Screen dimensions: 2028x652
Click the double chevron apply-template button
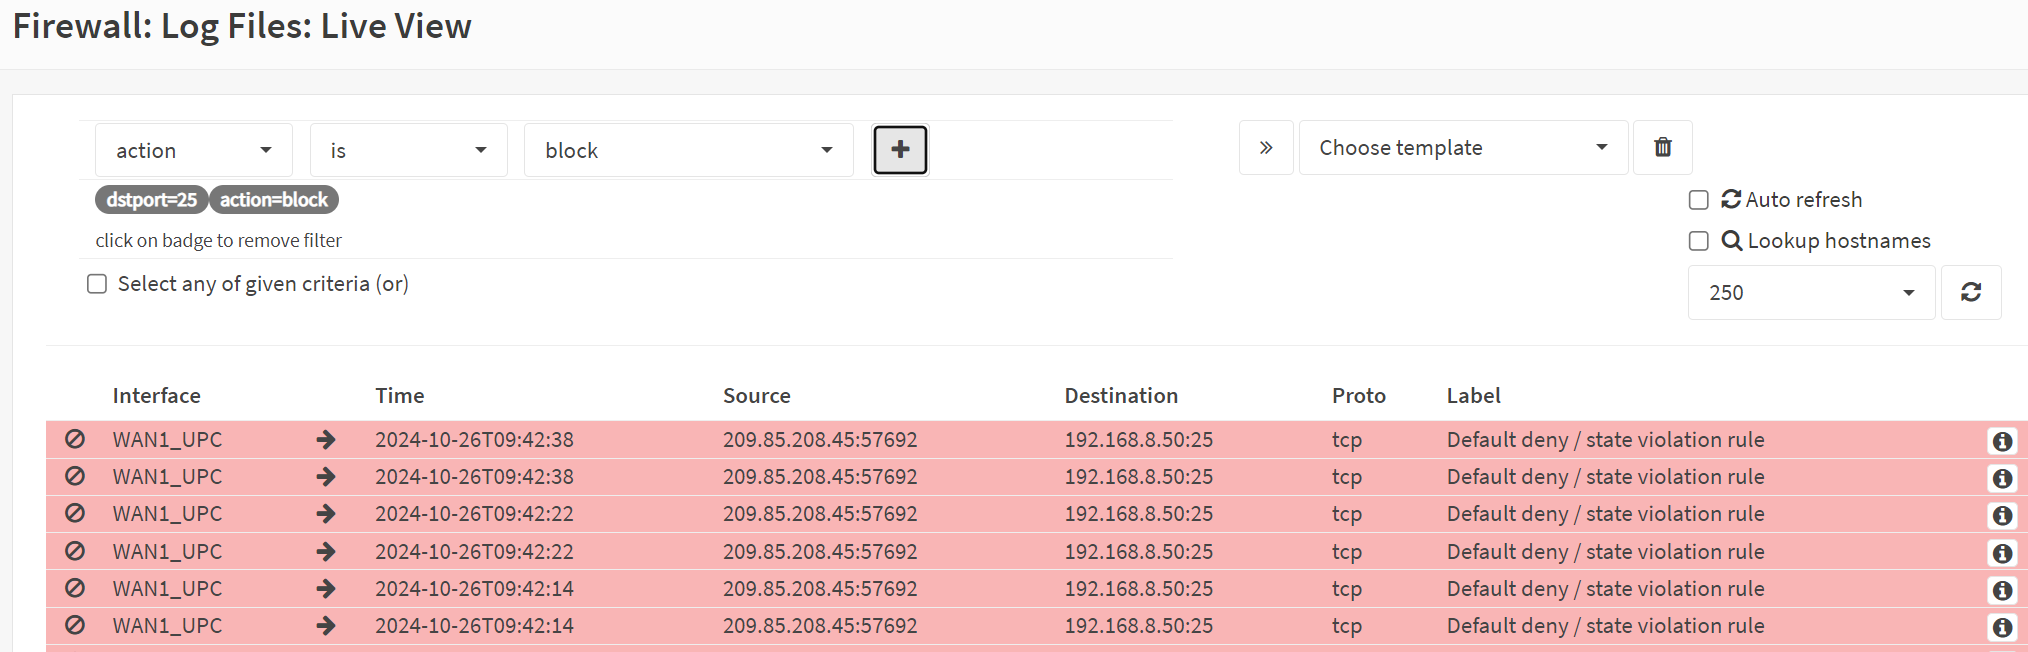(x=1266, y=147)
